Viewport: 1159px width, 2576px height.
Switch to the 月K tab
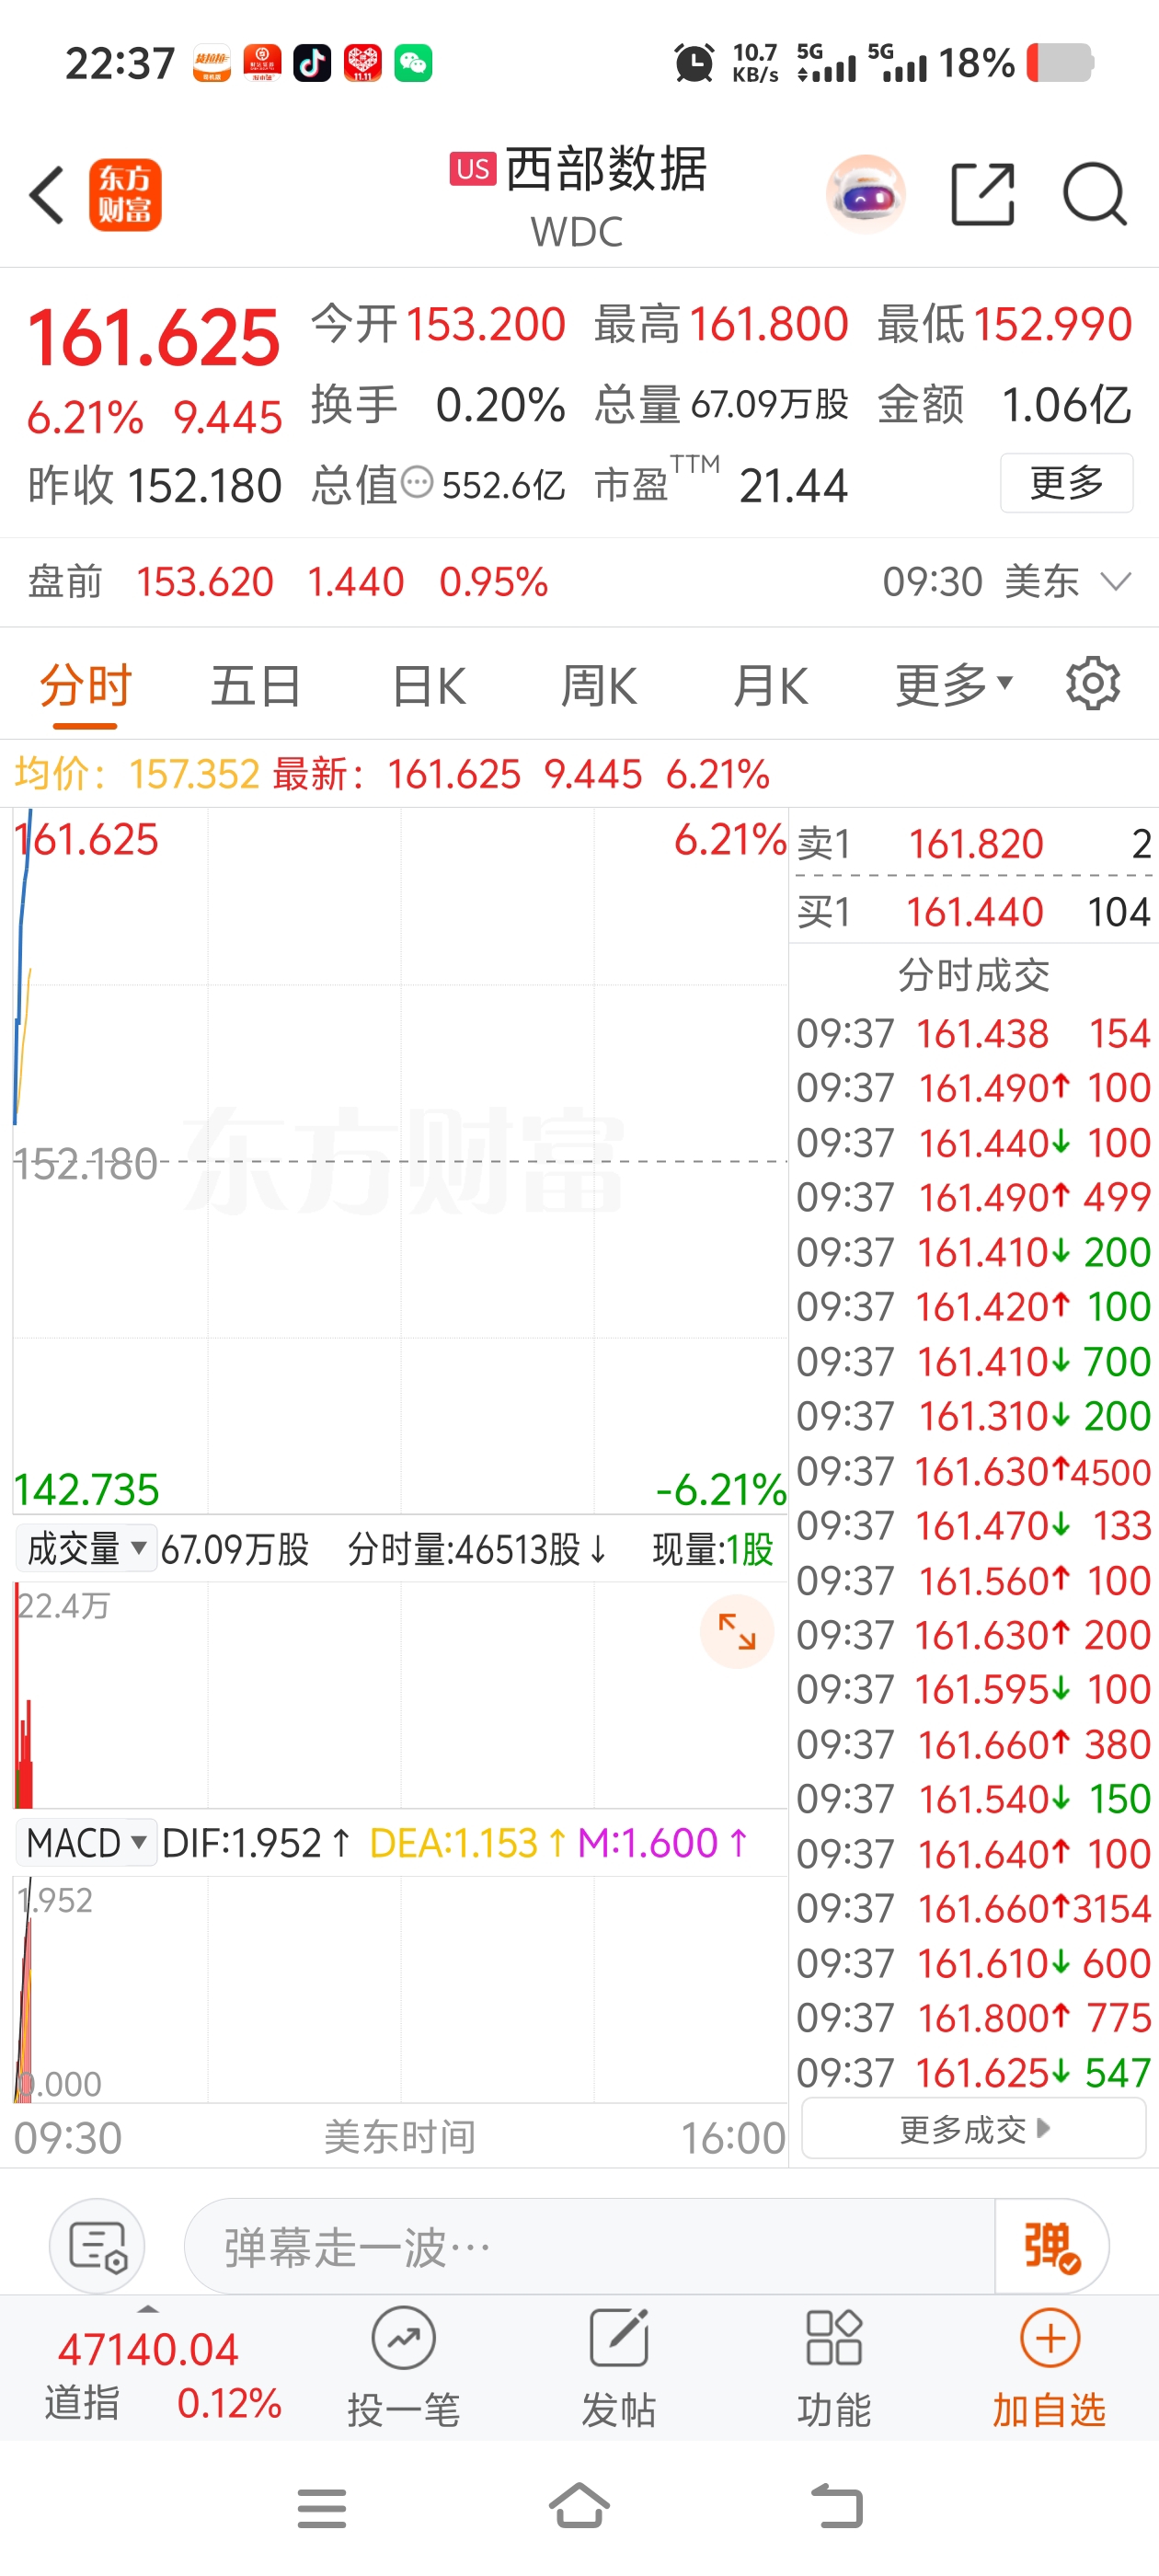click(x=769, y=686)
